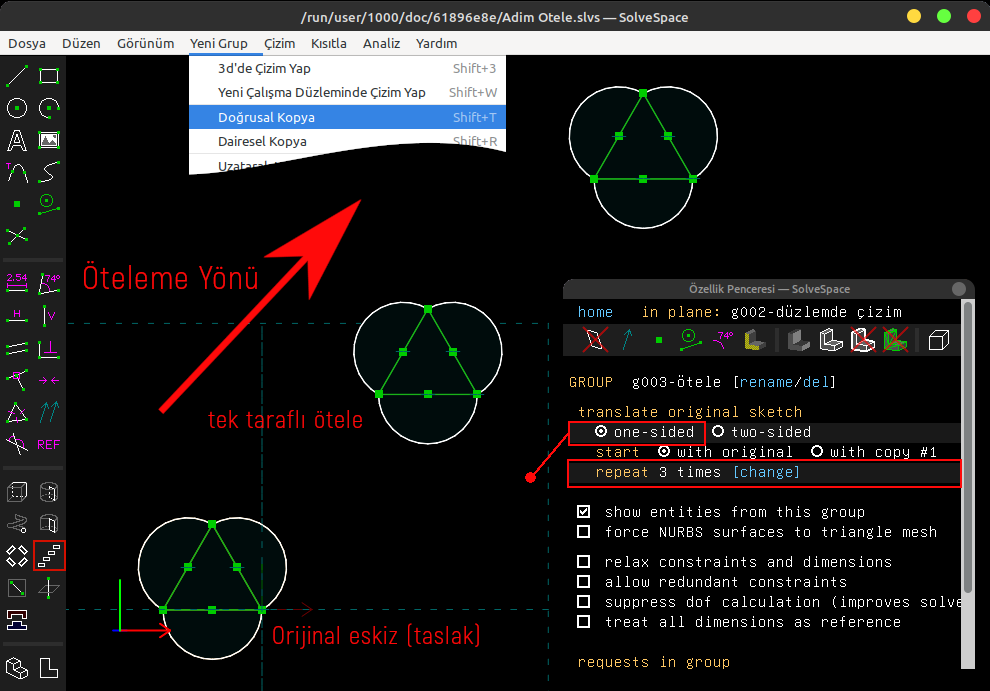This screenshot has width=990, height=691.
Task: Create step rotating group icon
Action: 17,556
